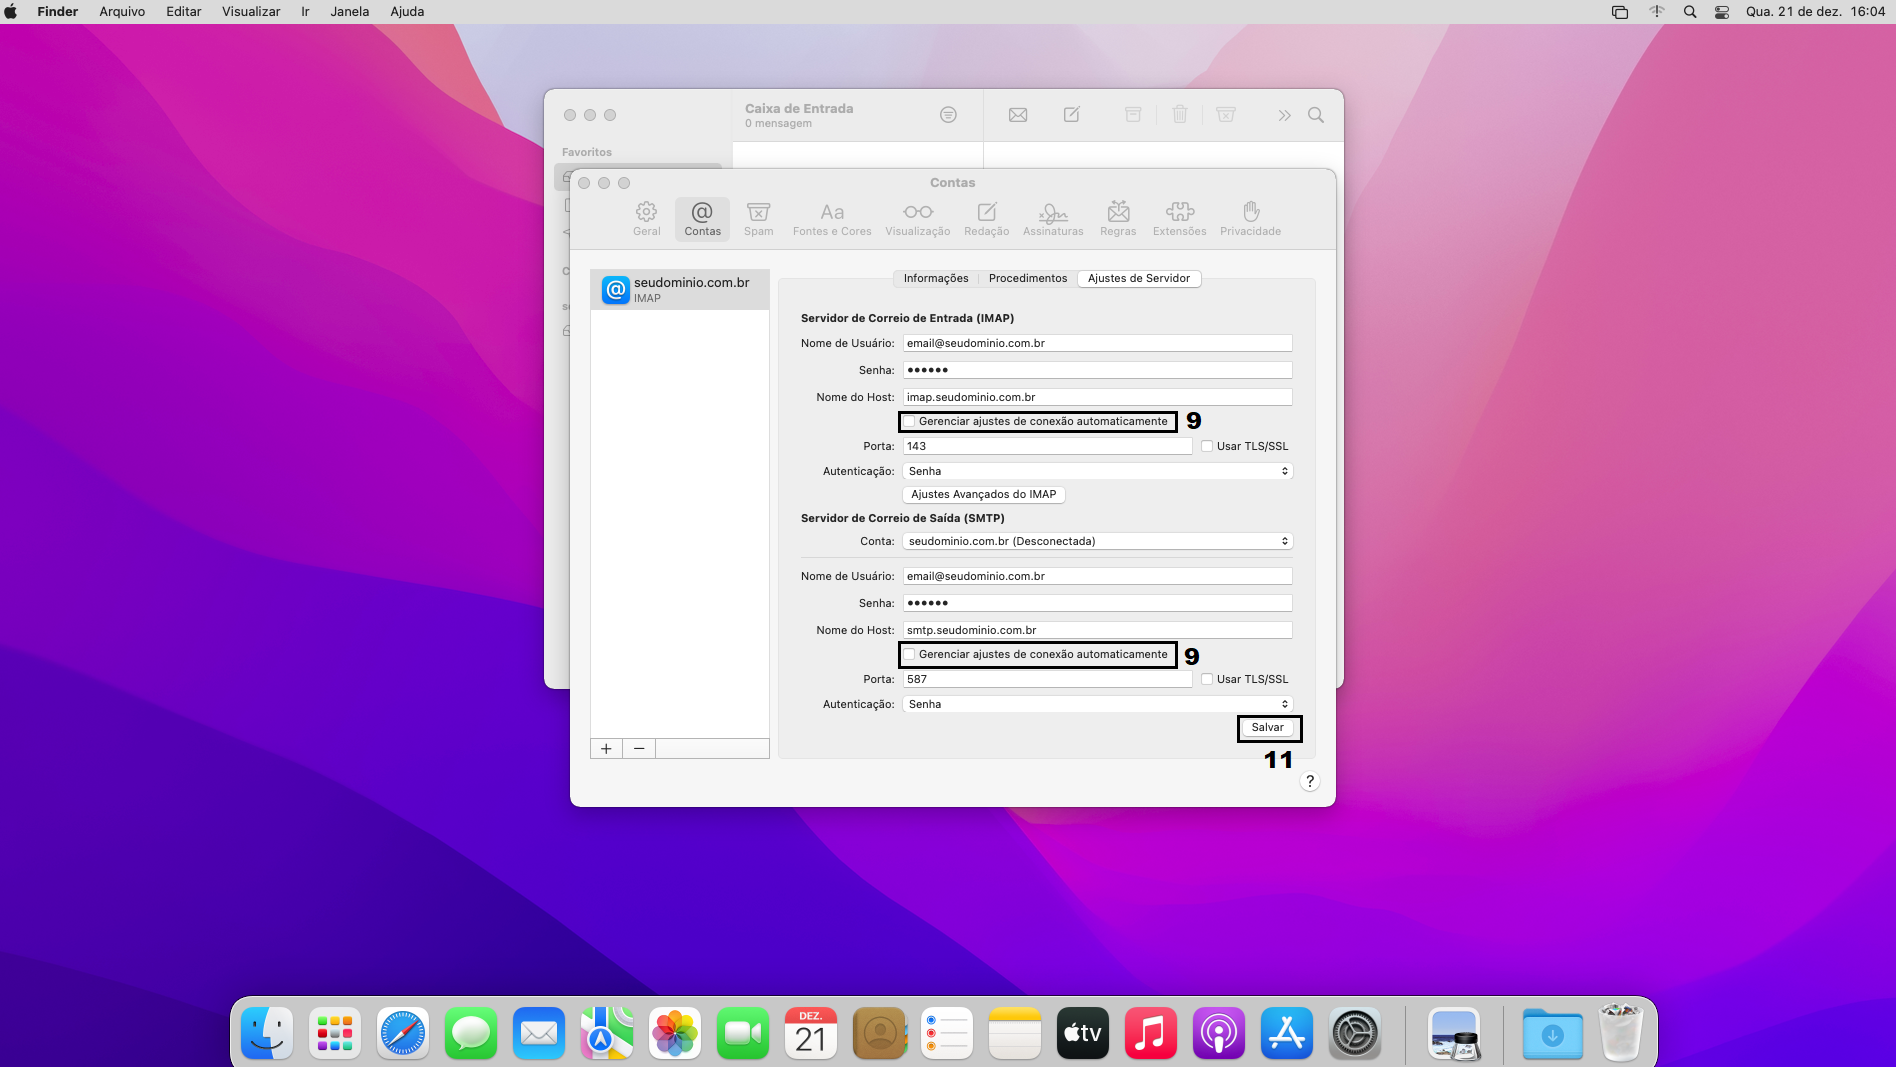Open Ajustes Avançados do IMAP
Image resolution: width=1896 pixels, height=1067 pixels.
point(983,495)
